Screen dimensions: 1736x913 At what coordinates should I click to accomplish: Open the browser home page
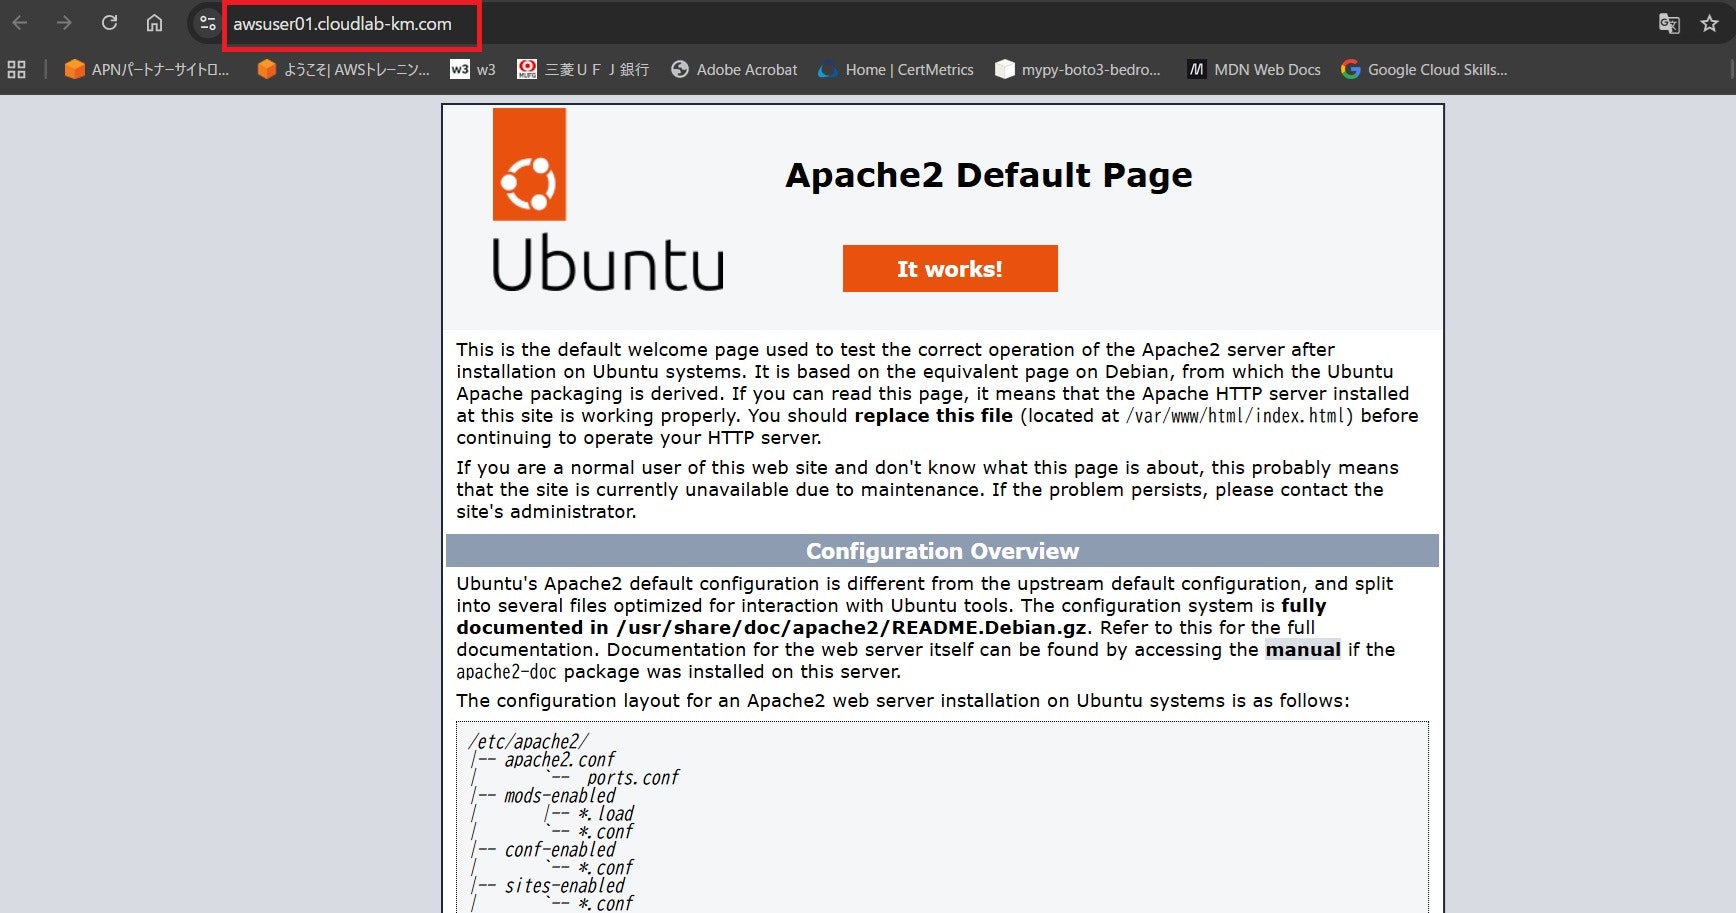coord(153,22)
